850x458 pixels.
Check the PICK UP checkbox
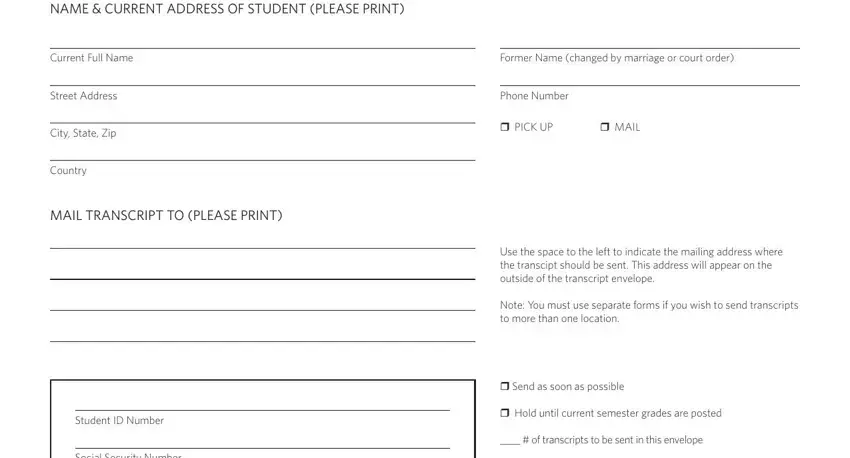pyautogui.click(x=505, y=127)
